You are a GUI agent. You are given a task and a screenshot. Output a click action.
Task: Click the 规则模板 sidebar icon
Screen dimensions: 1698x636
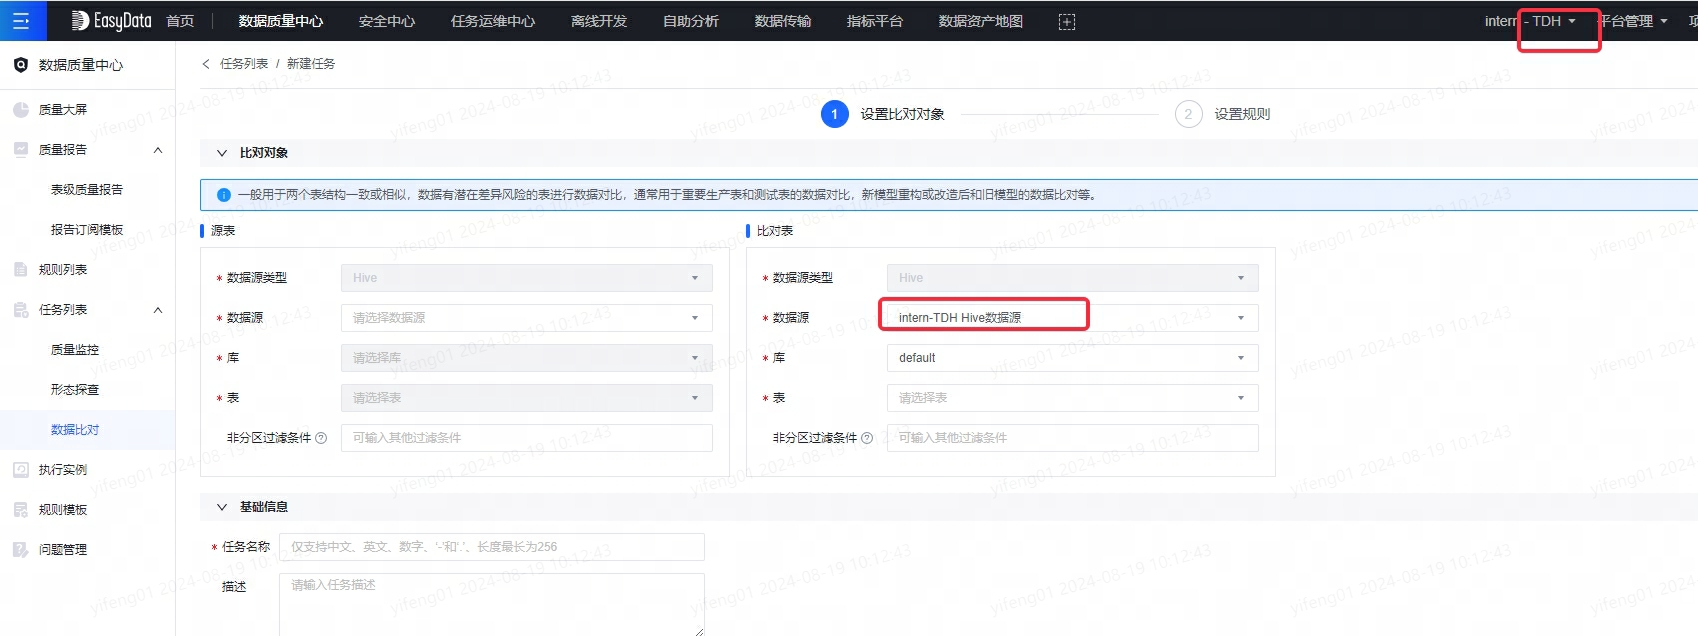pyautogui.click(x=21, y=510)
